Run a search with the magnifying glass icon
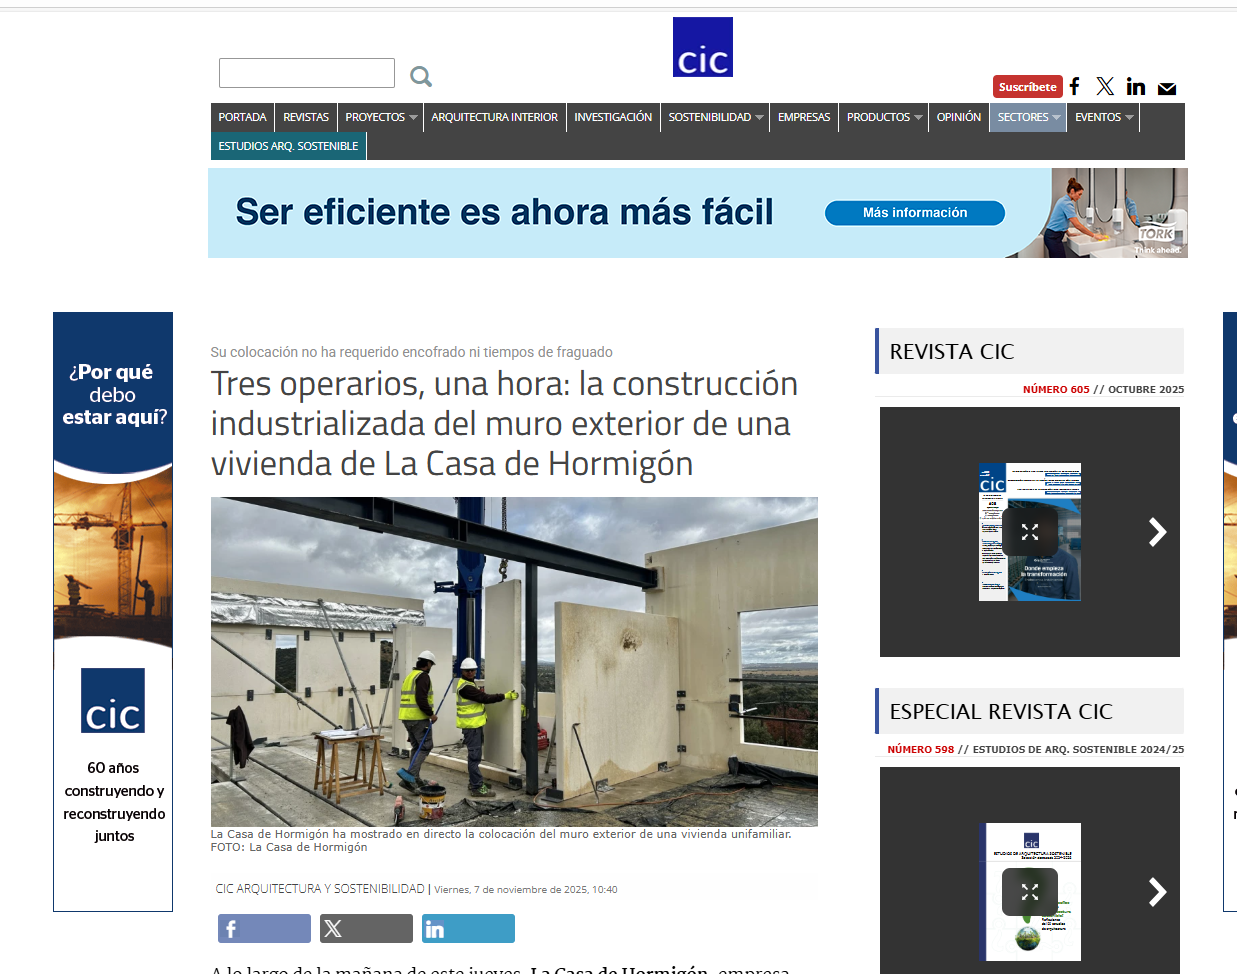1237x974 pixels. [x=420, y=75]
